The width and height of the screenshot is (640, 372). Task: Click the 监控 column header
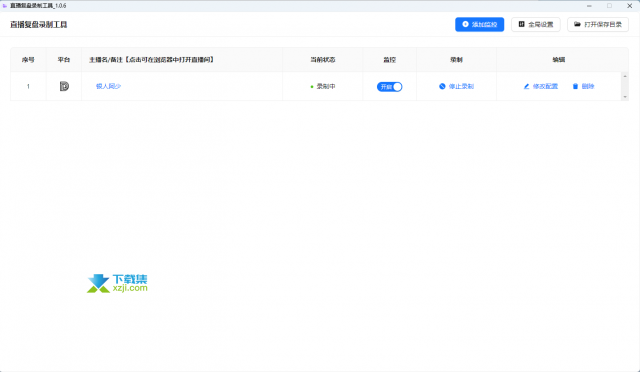click(x=389, y=60)
